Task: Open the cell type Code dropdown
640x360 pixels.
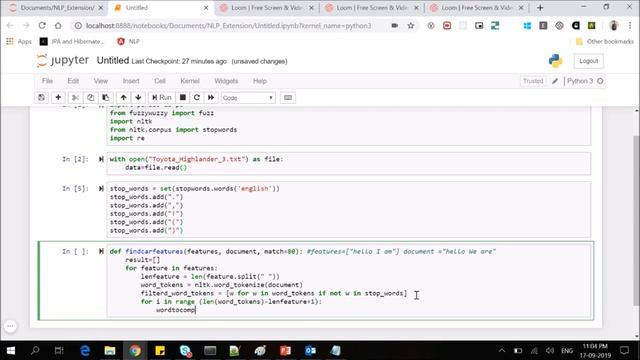Action: (248, 98)
